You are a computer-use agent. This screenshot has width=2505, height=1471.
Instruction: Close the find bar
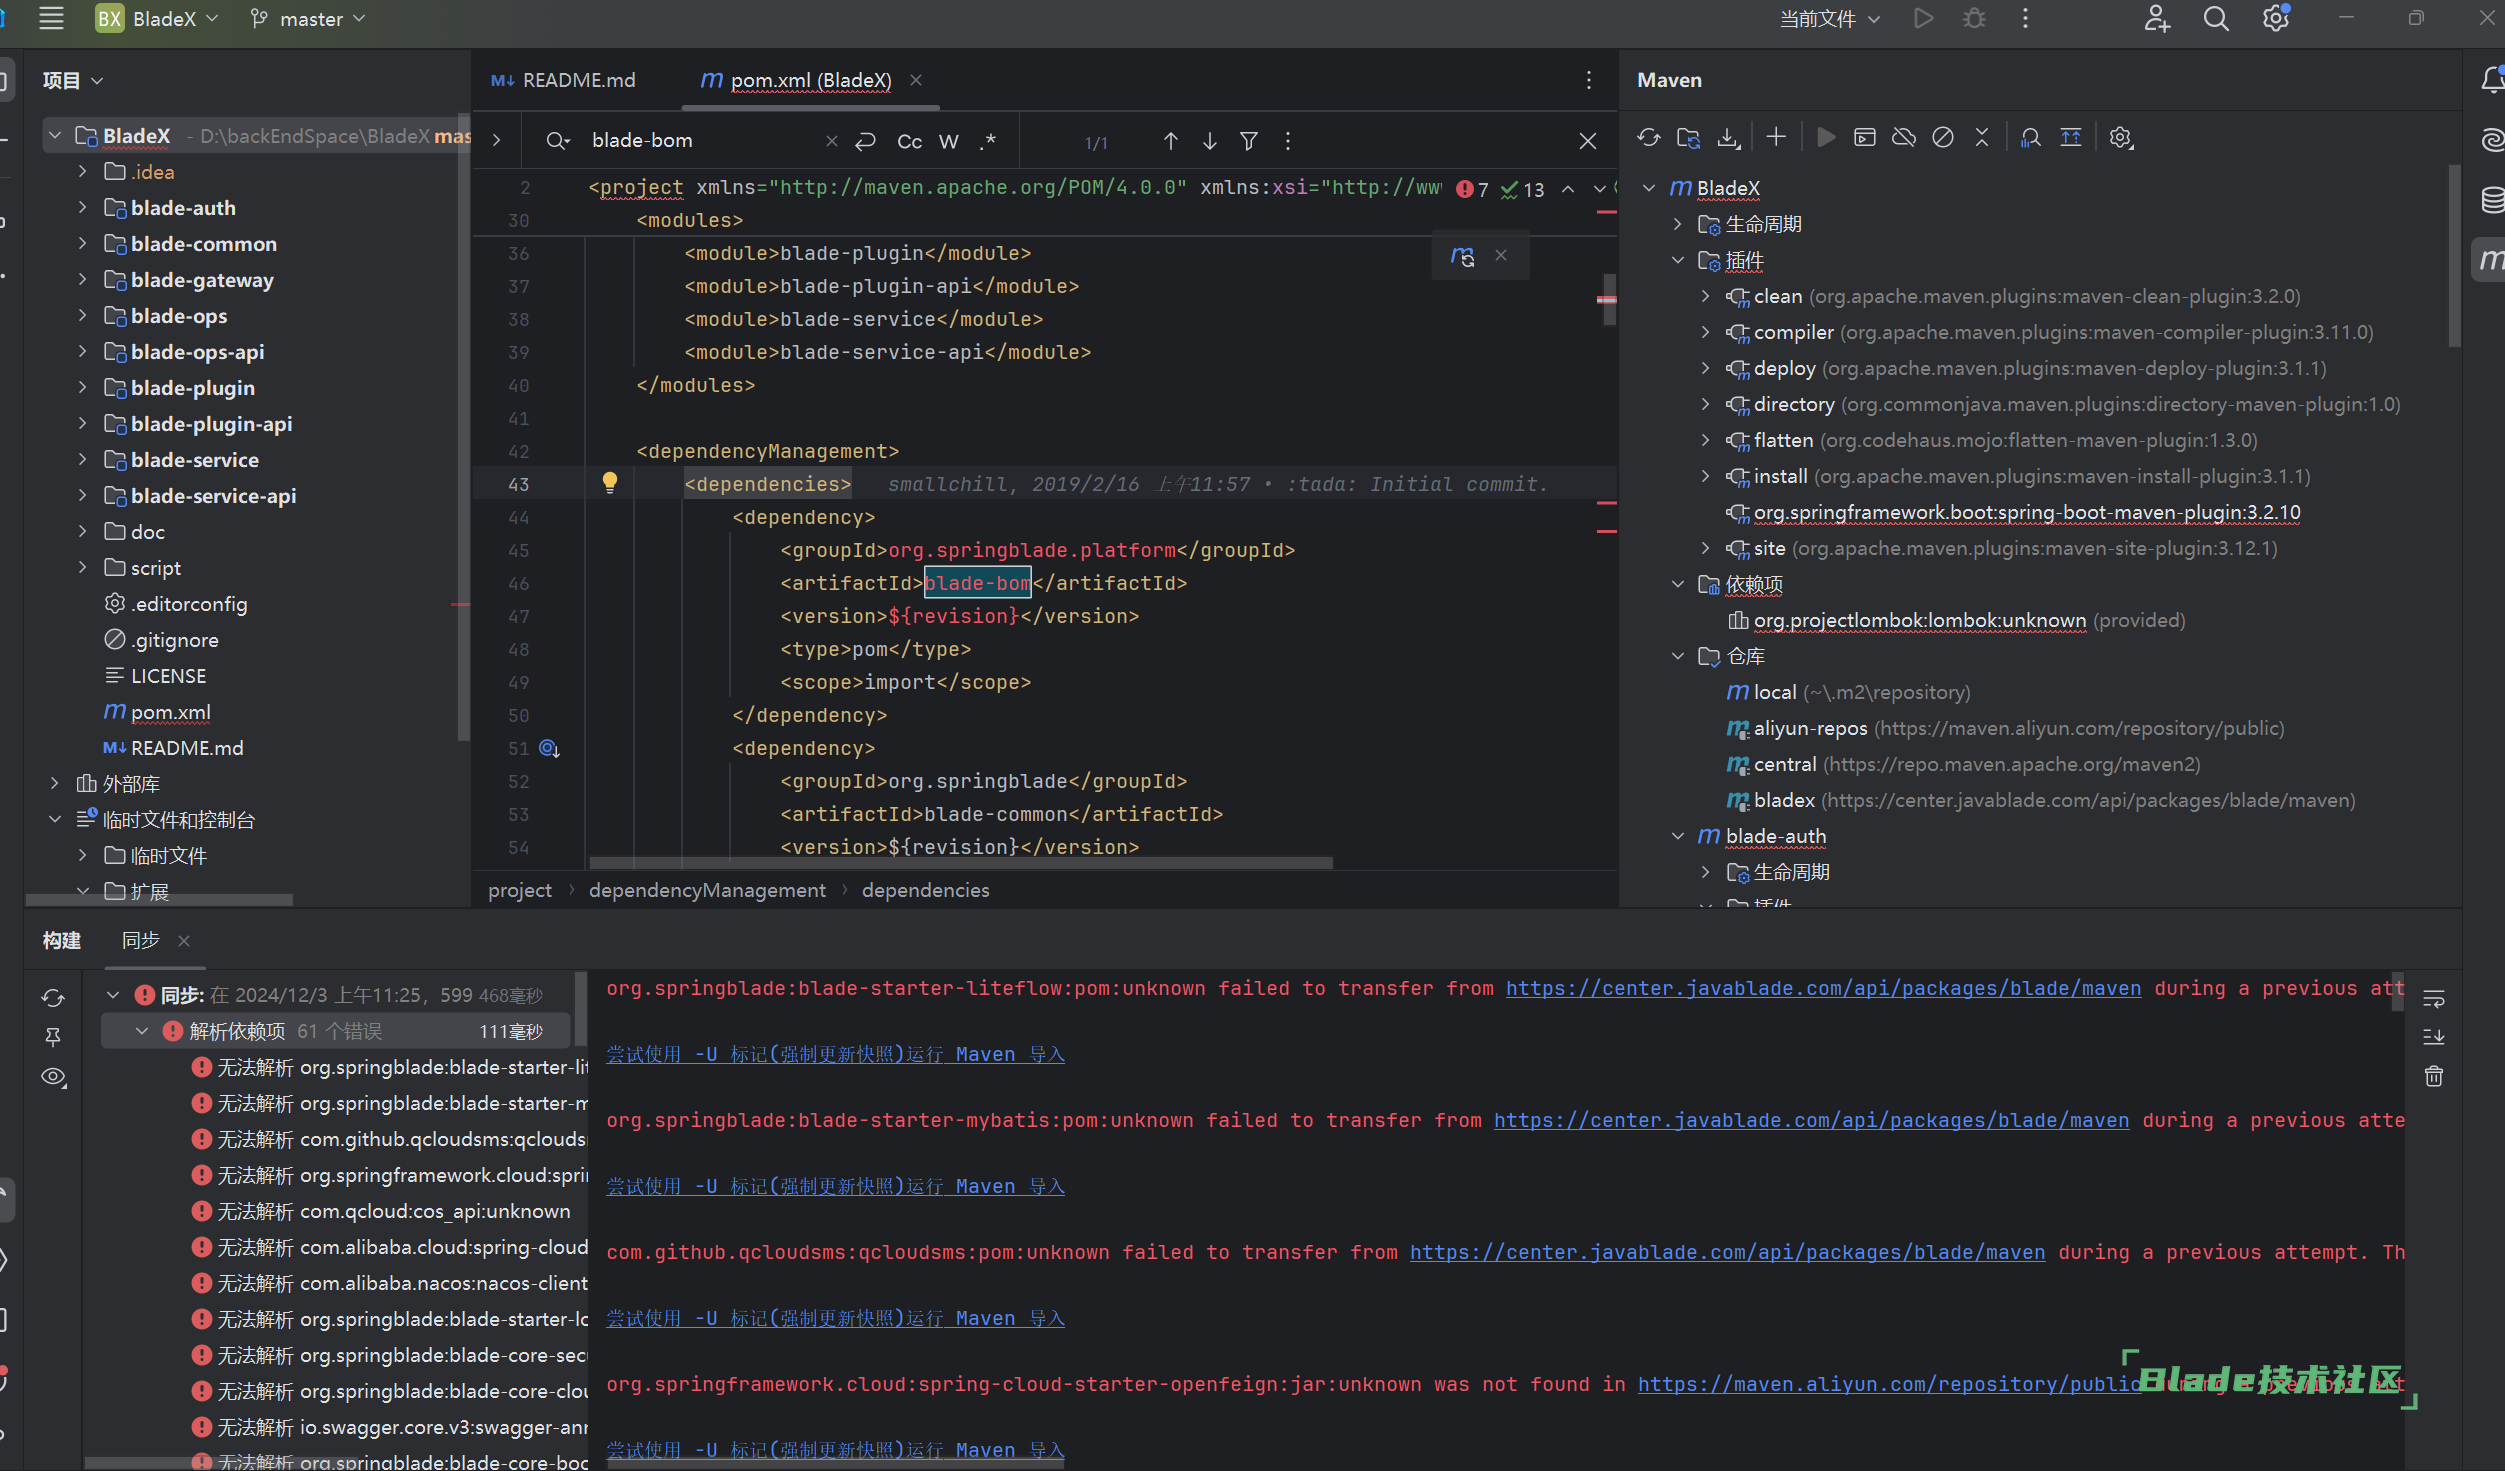[x=1588, y=141]
